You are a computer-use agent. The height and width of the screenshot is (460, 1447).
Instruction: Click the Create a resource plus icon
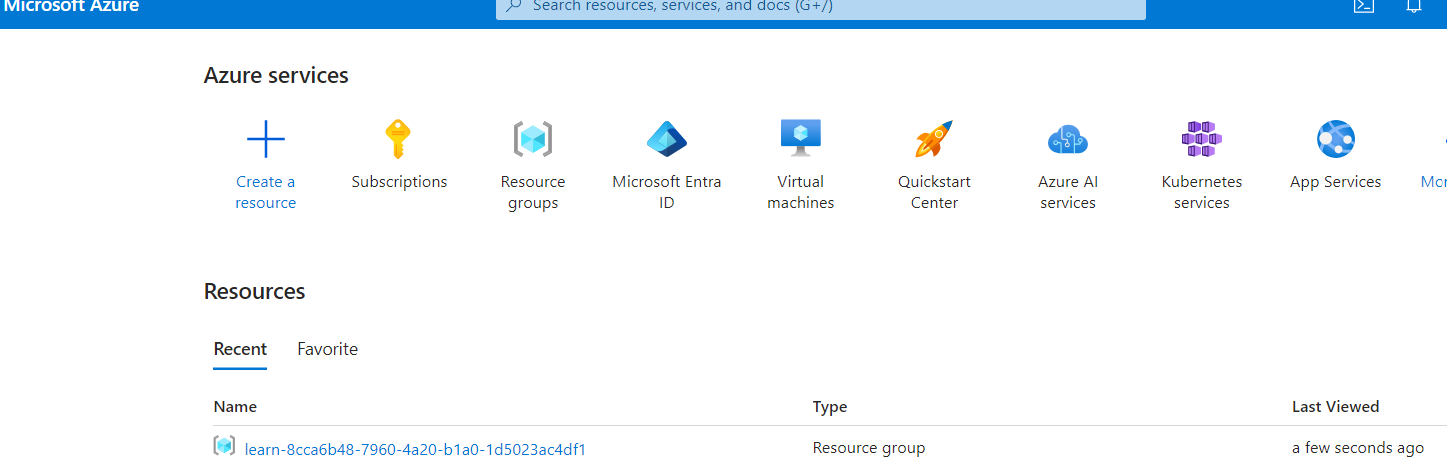pos(266,139)
